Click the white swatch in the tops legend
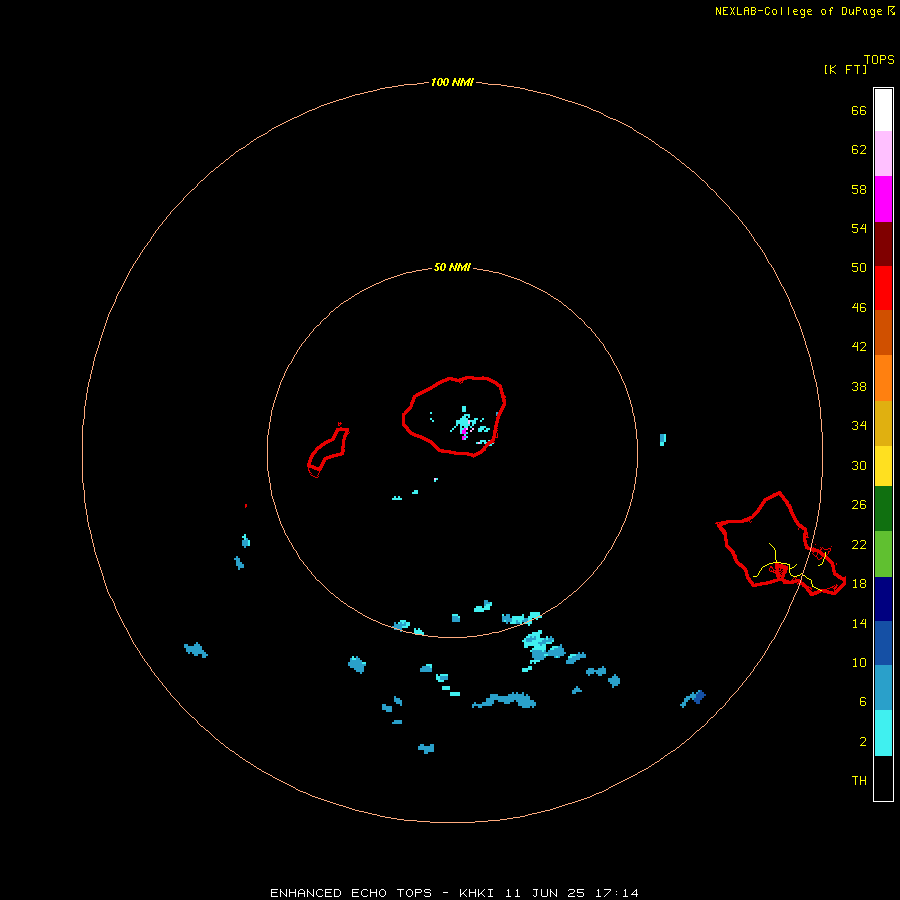 point(883,110)
